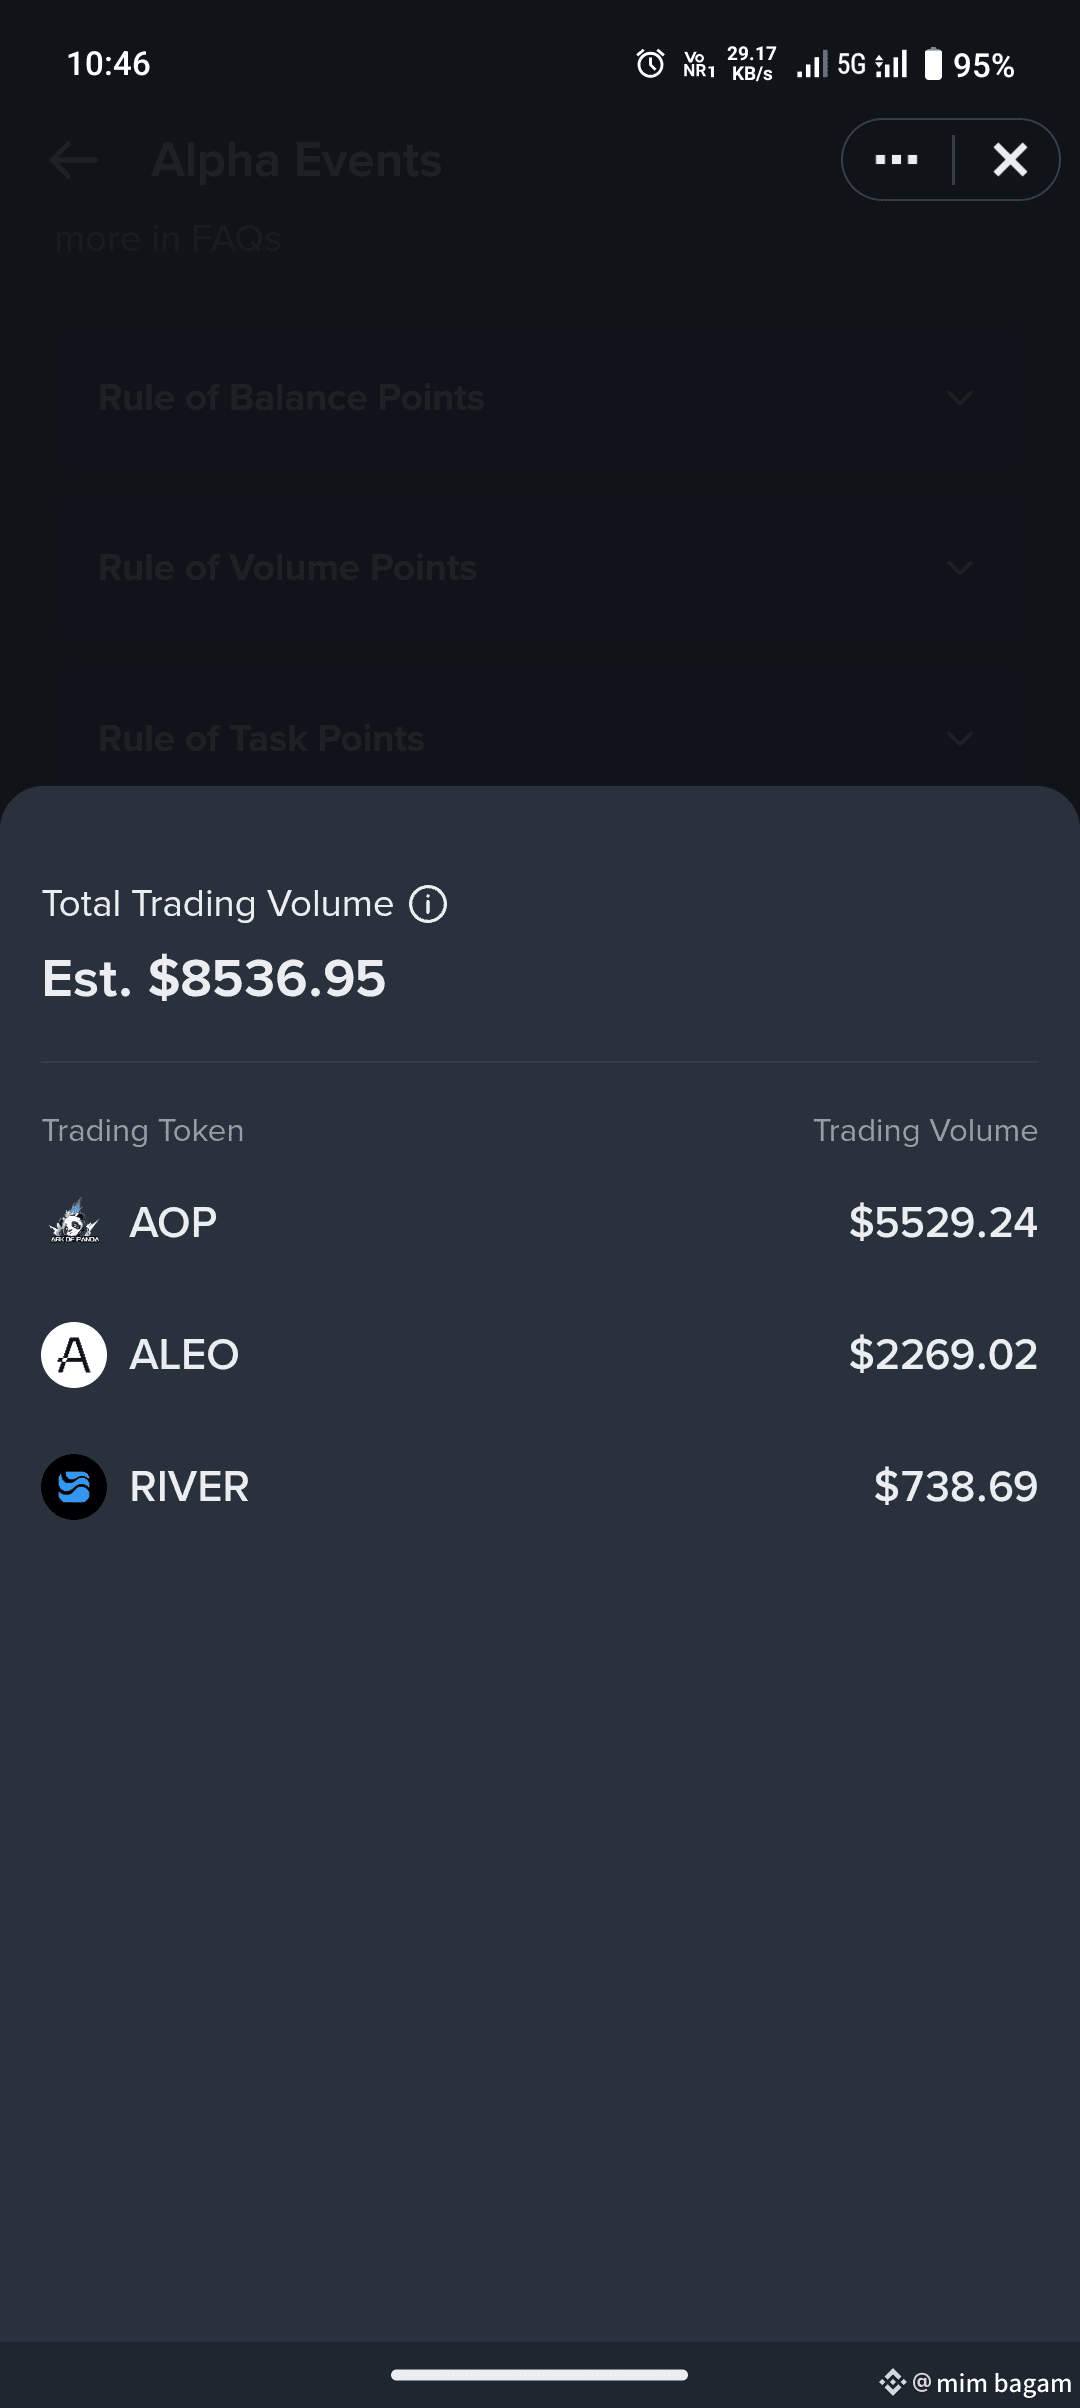This screenshot has height=2408, width=1080.
Task: Tap the Alpha Events page title
Action: coord(296,160)
